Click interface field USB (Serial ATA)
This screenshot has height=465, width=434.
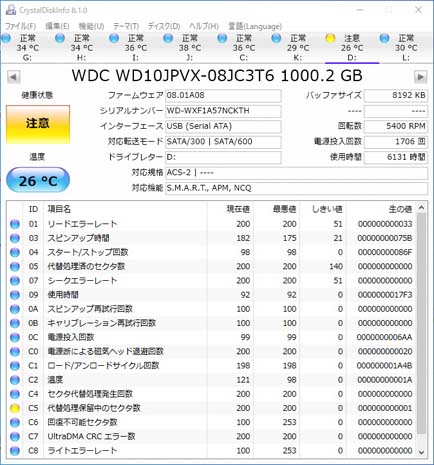[x=223, y=126]
